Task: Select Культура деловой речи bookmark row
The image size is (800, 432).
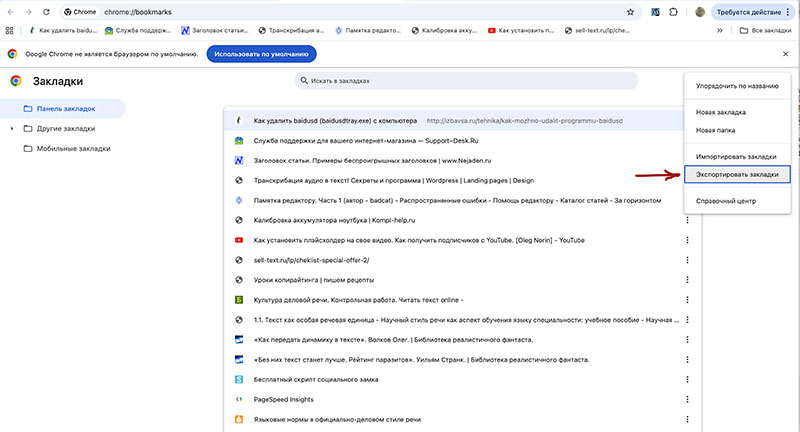Action: coord(462,300)
